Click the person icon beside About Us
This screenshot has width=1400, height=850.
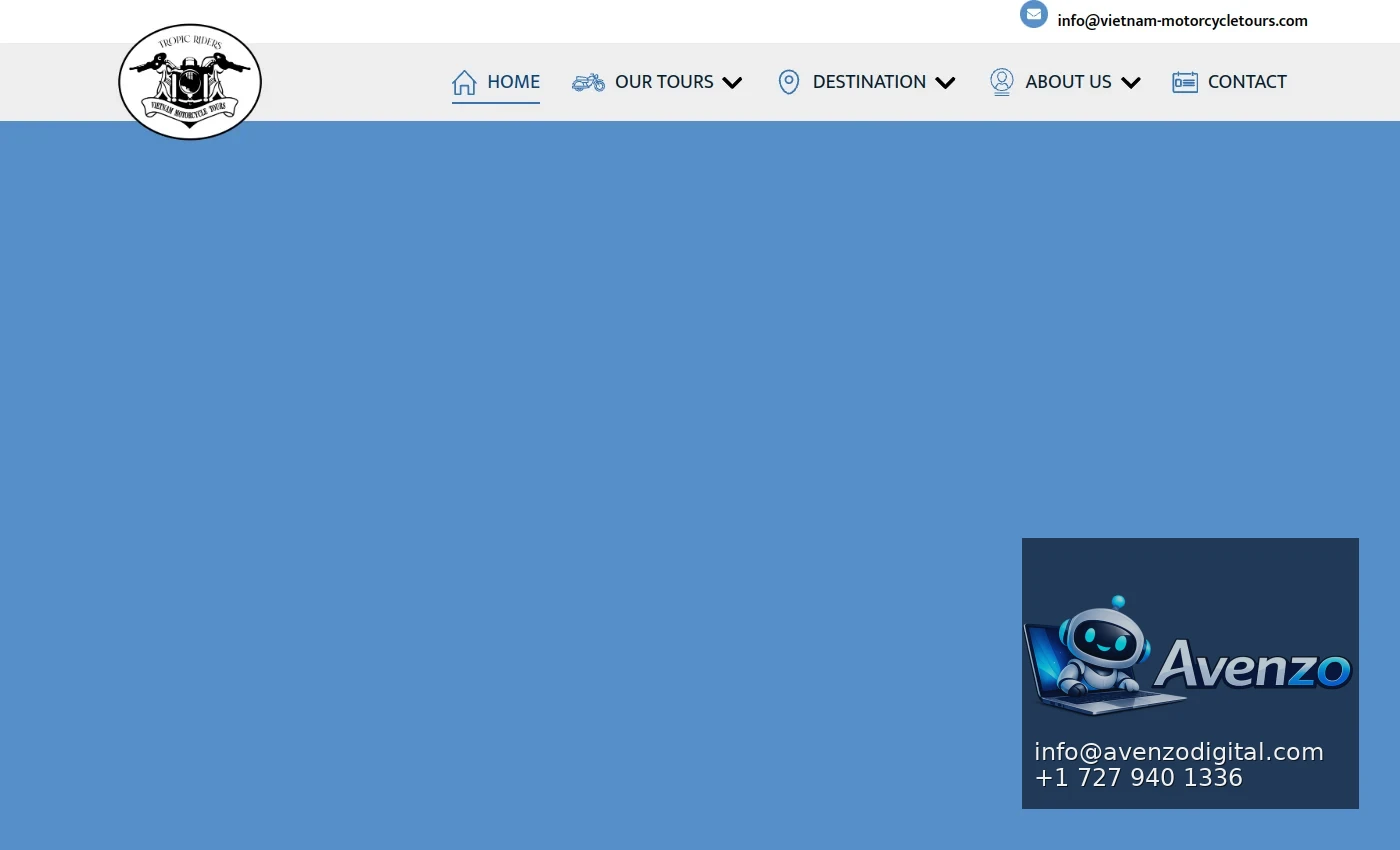1001,82
